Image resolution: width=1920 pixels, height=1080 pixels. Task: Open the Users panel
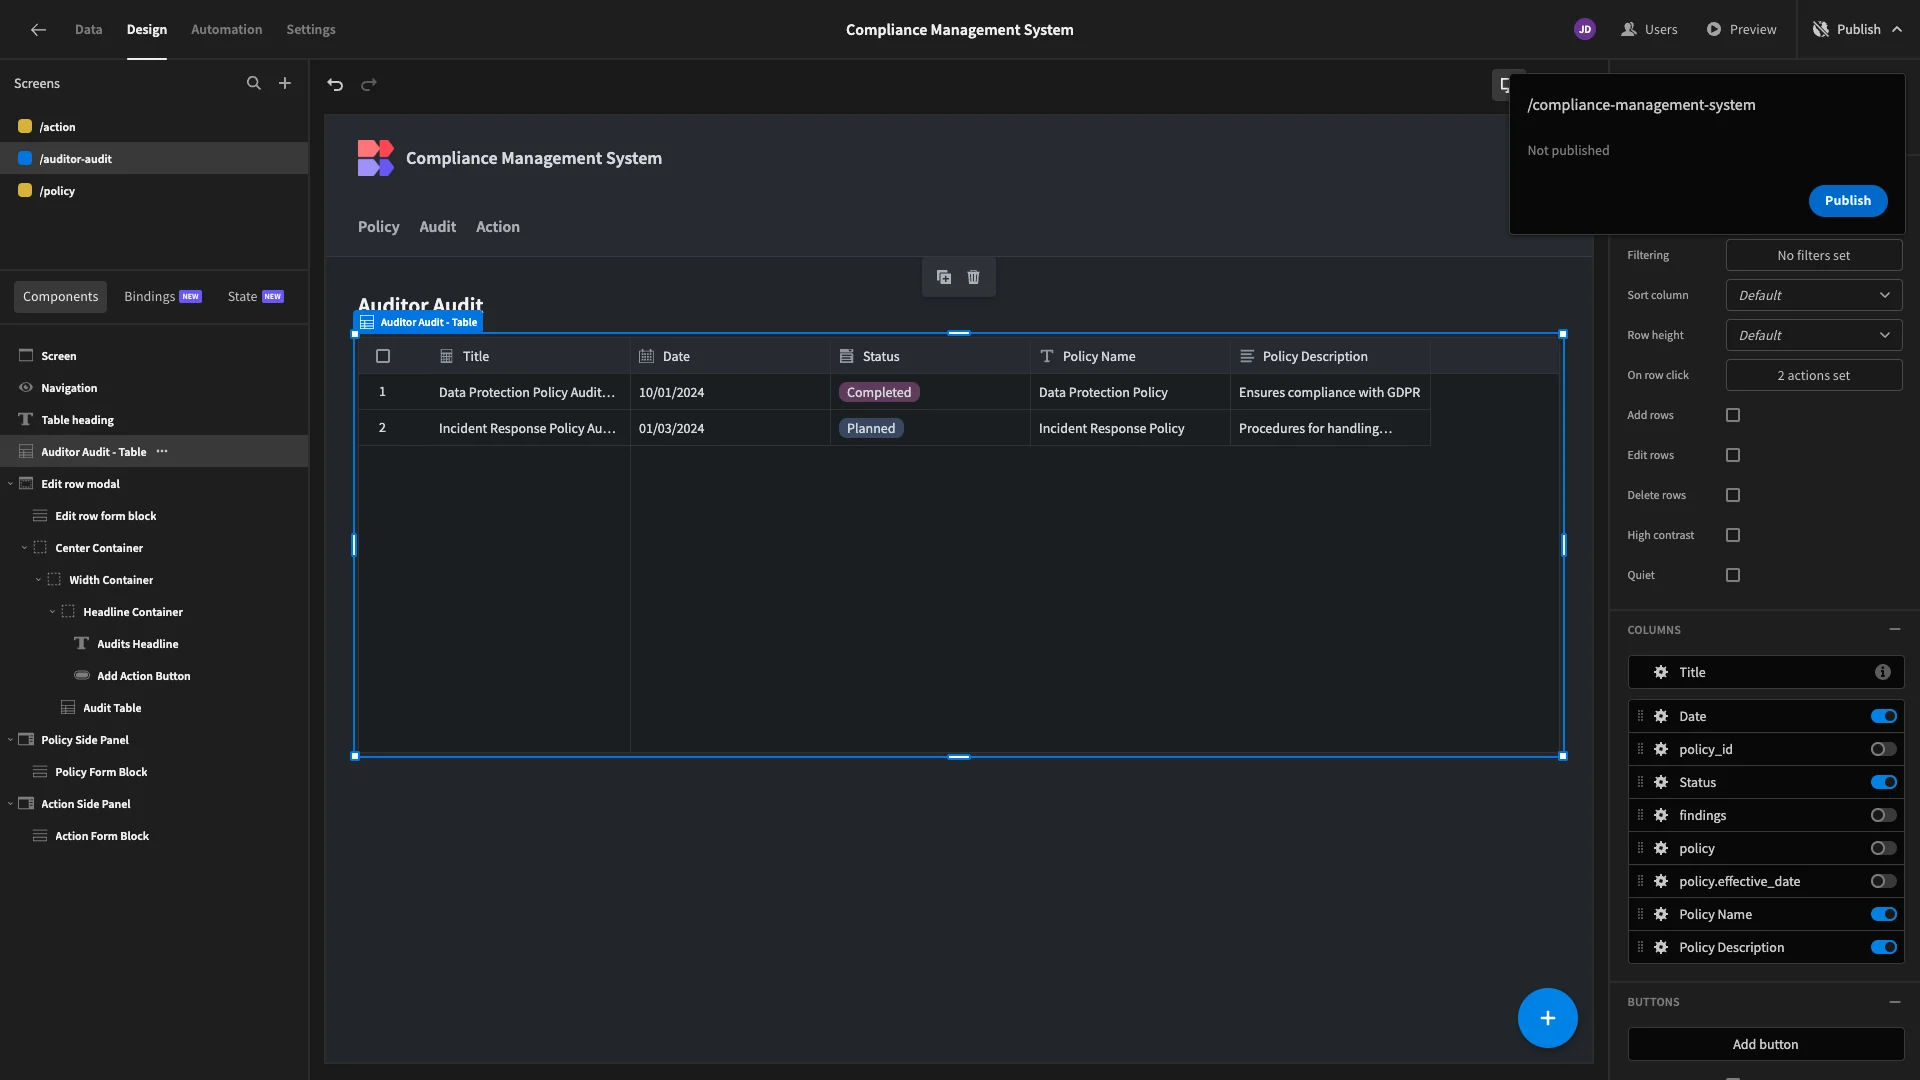coord(1649,30)
